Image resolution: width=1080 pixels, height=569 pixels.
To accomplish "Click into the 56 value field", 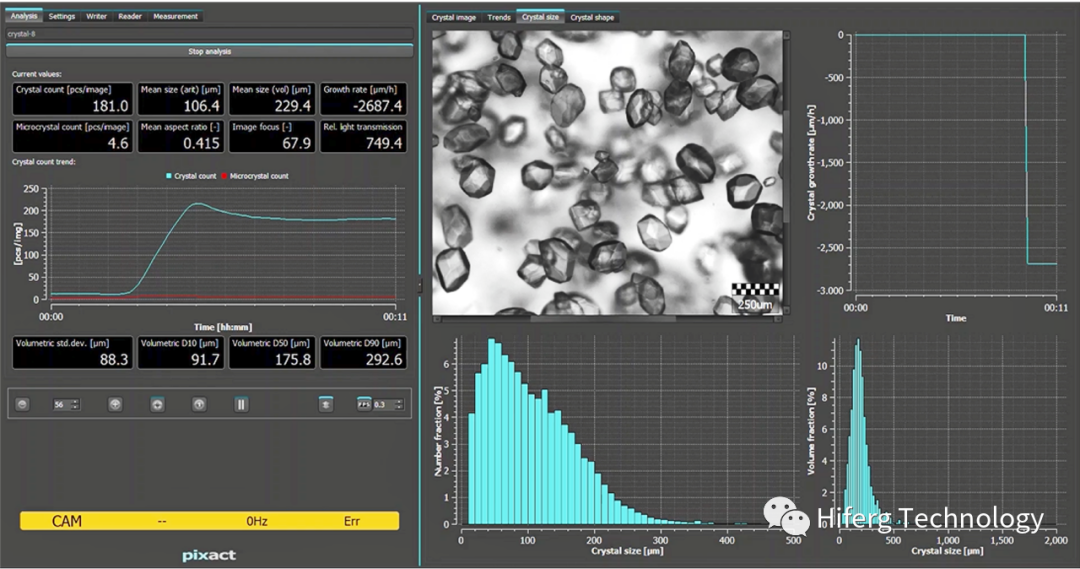I will tap(62, 404).
